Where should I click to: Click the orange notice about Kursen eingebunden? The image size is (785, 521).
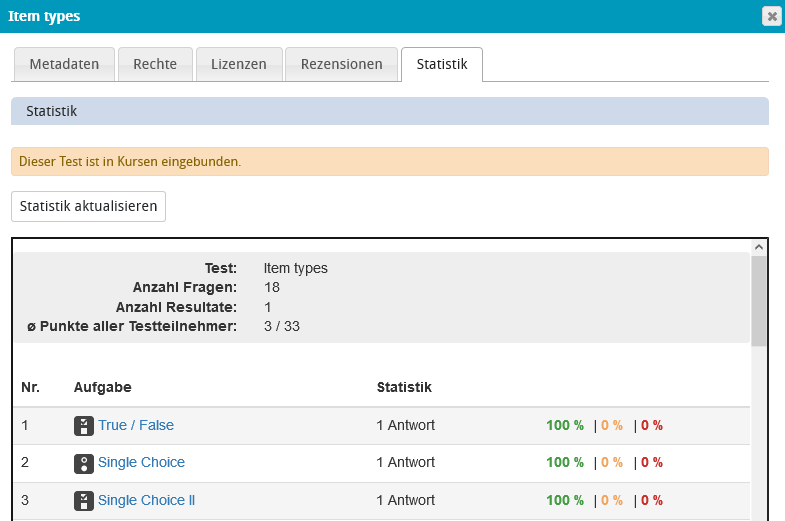pyautogui.click(x=389, y=161)
